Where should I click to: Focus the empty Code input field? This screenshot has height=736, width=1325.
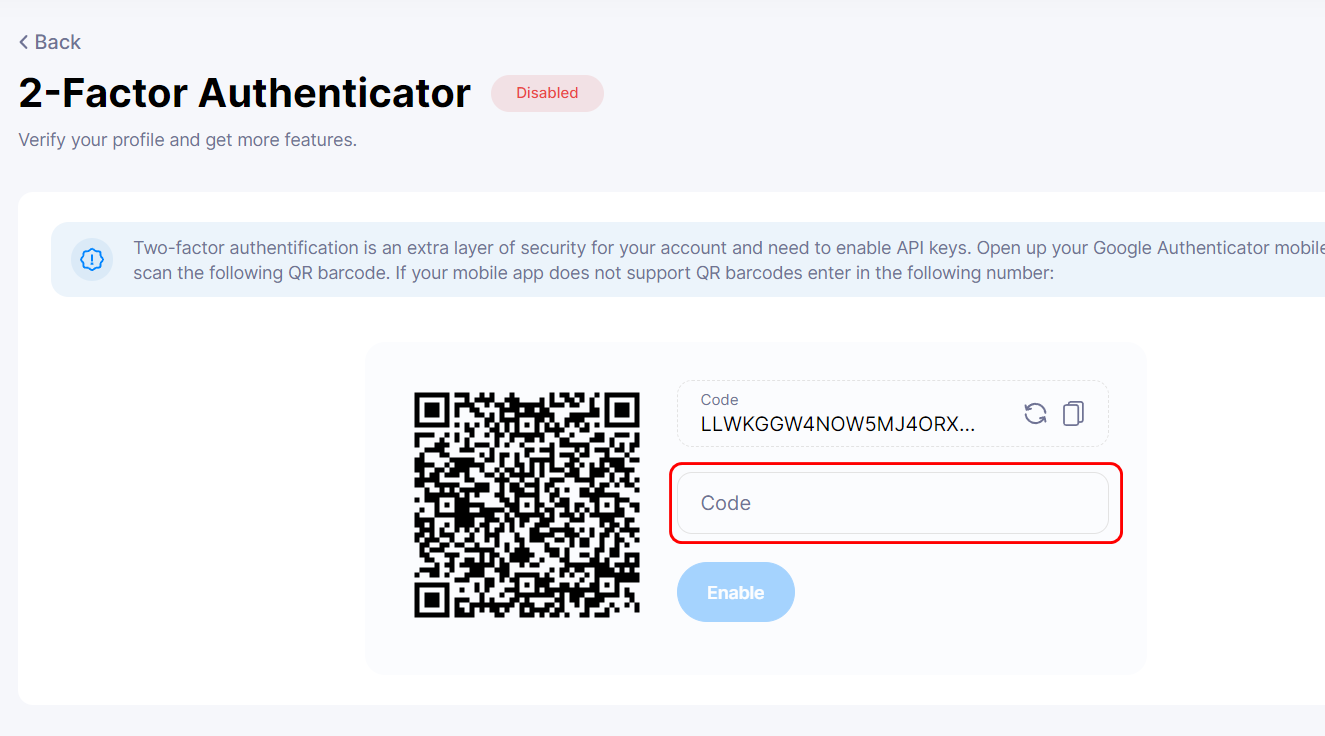tap(892, 503)
